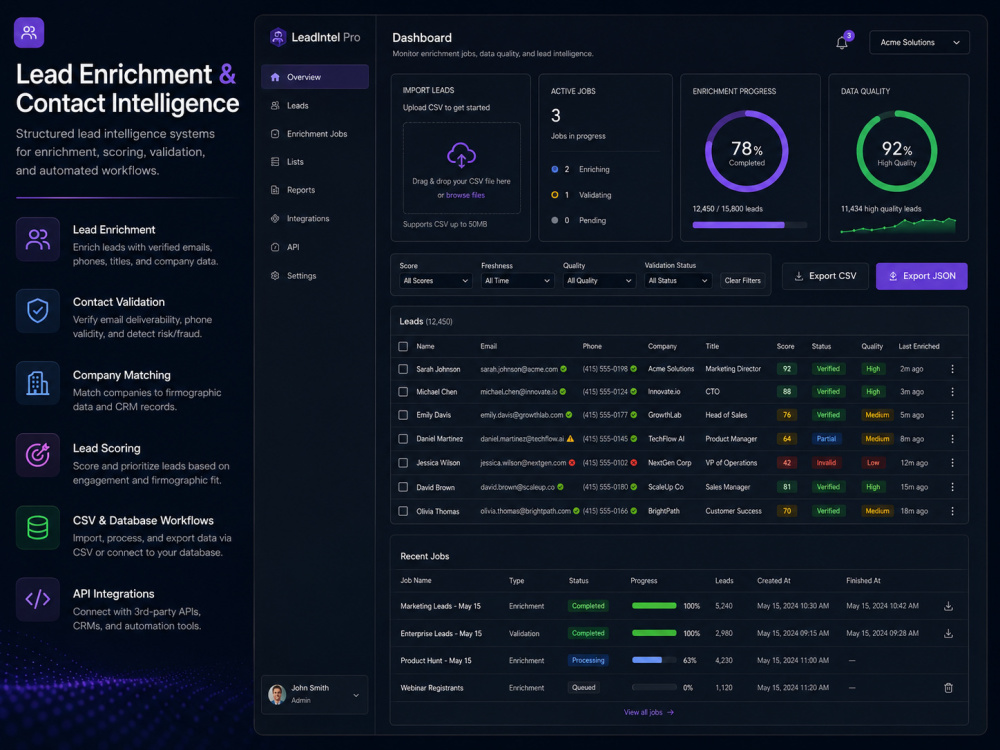Viewport: 1000px width, 750px height.
Task: Click the cloud upload icon
Action: coord(461,155)
